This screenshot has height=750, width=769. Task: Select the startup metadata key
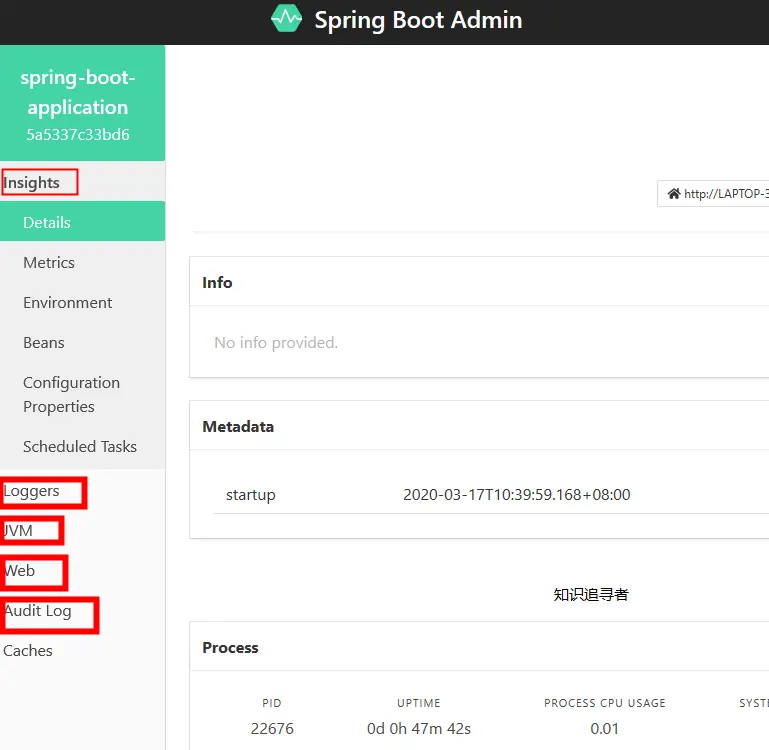pyautogui.click(x=251, y=494)
